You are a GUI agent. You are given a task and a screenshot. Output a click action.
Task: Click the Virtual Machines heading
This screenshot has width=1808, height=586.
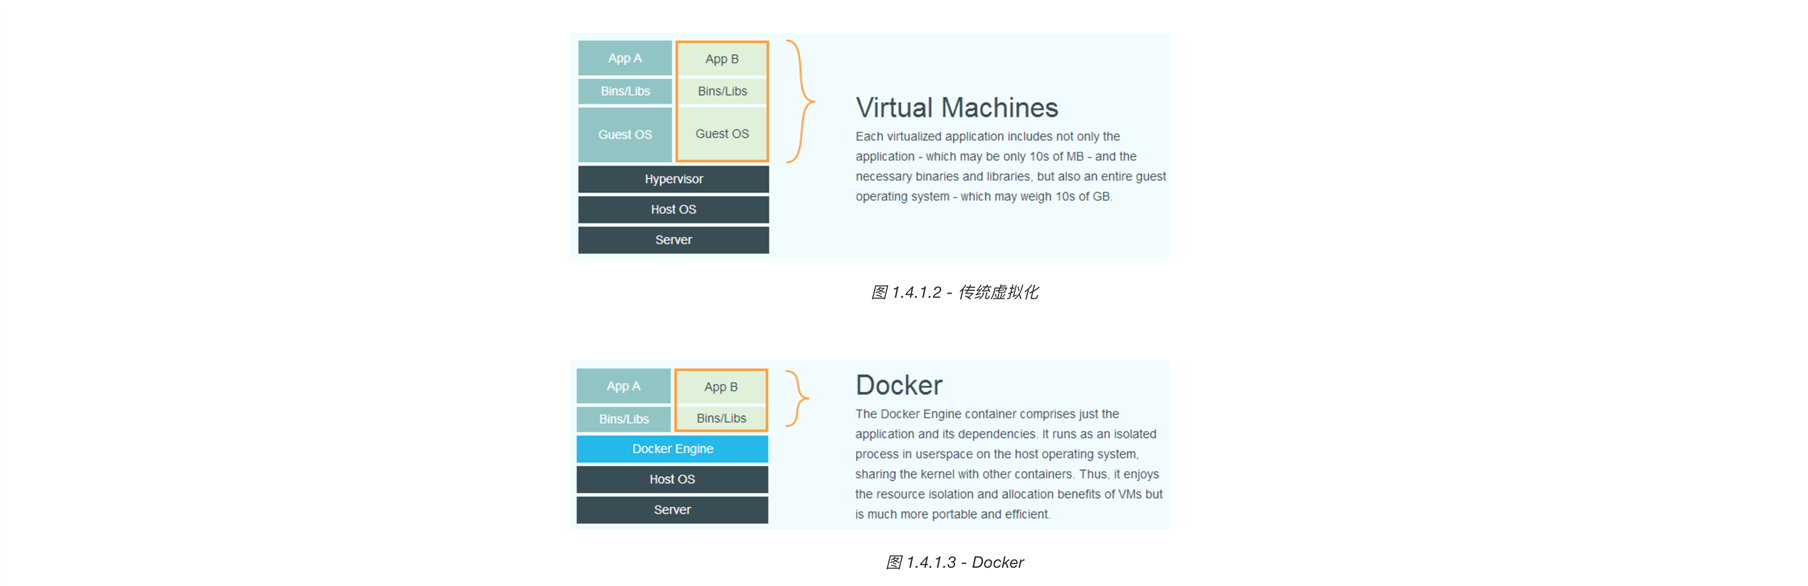coord(956,107)
